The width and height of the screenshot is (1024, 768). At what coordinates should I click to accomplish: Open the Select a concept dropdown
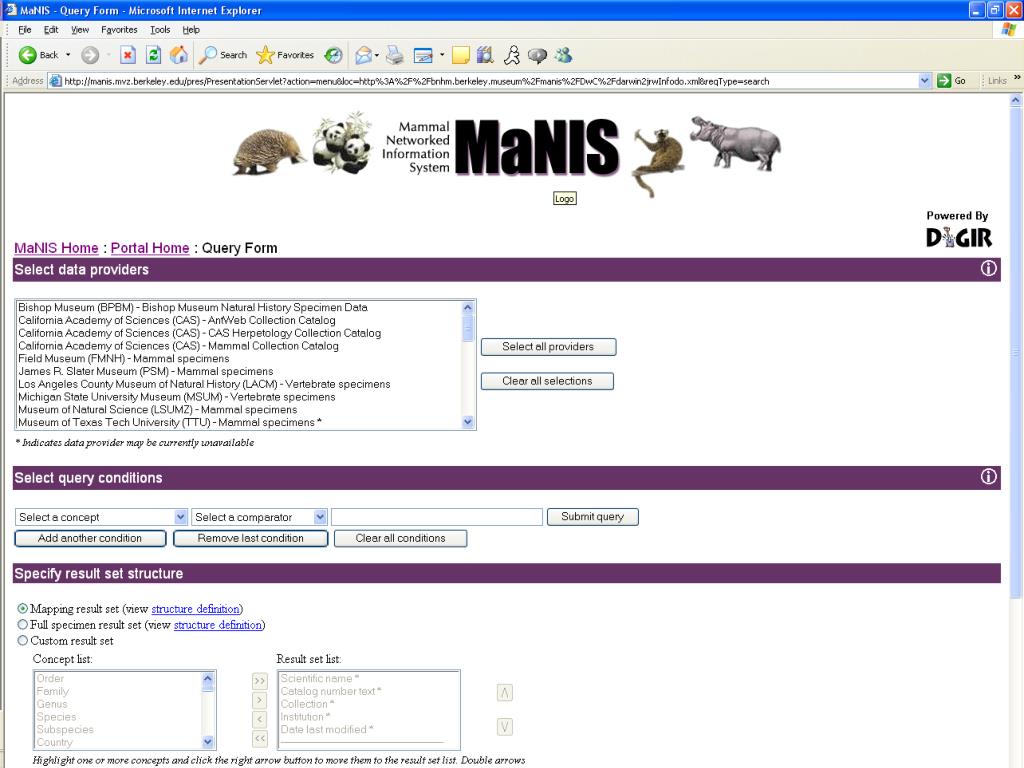coord(101,517)
